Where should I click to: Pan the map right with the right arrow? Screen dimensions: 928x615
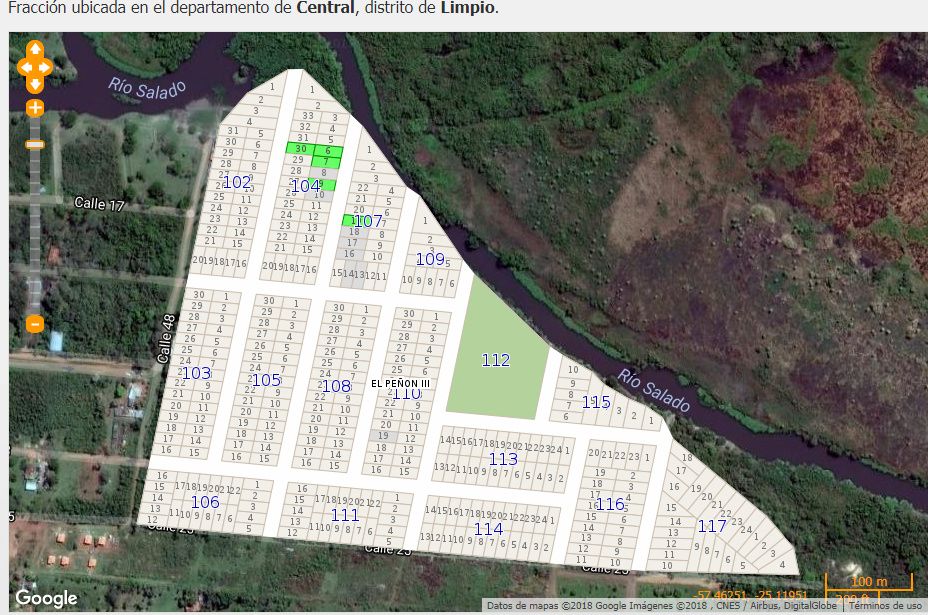[46, 67]
